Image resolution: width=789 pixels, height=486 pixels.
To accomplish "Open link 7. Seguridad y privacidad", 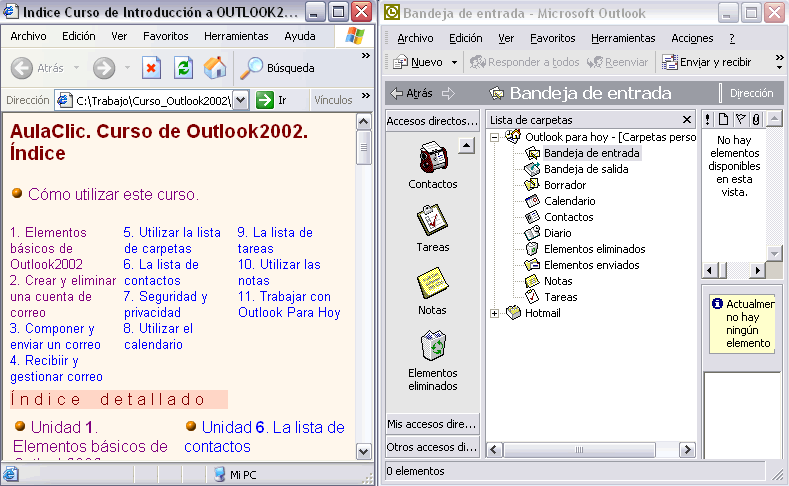I will tap(165, 305).
